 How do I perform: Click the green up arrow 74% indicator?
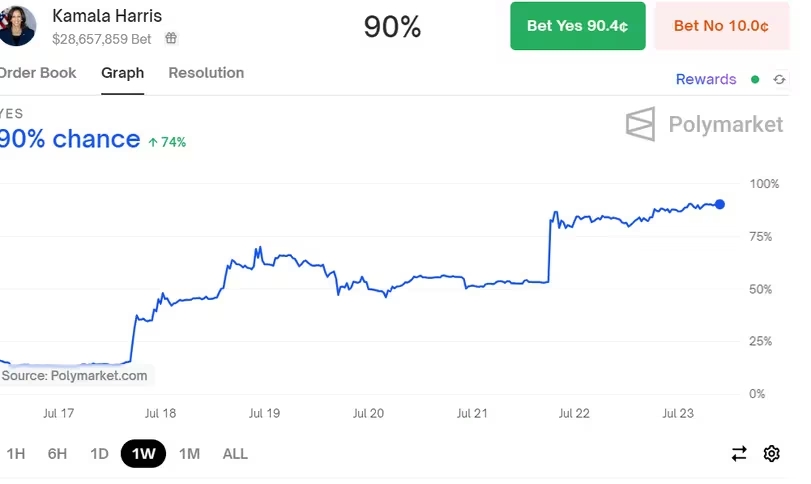click(166, 142)
